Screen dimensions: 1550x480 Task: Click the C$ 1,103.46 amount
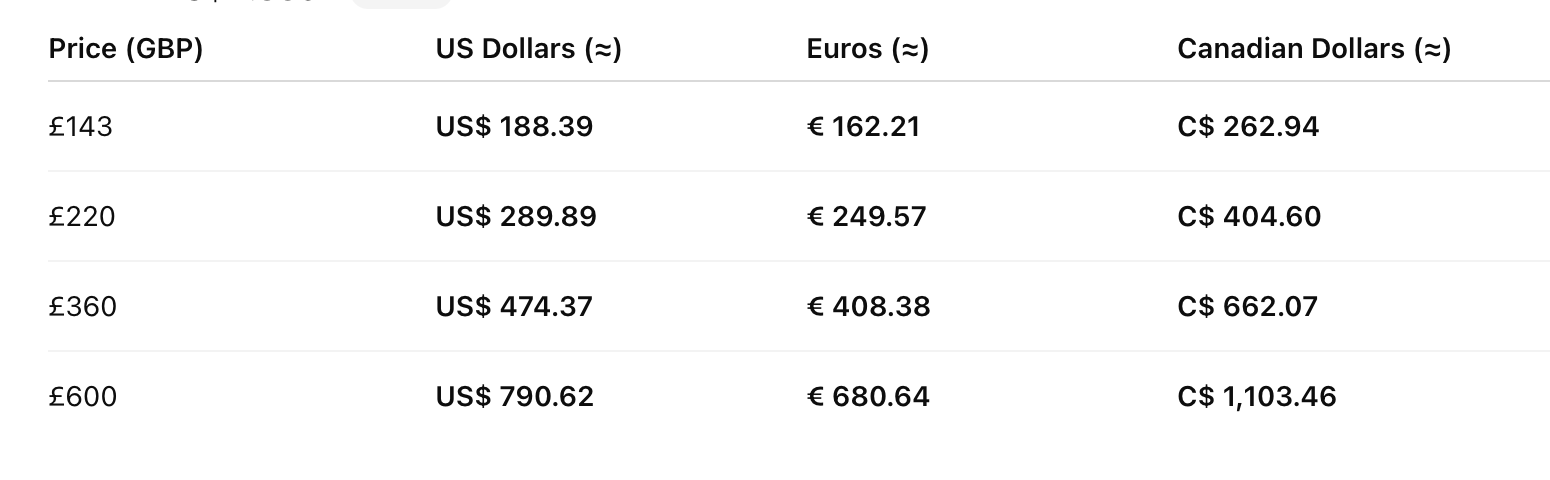coord(1257,397)
